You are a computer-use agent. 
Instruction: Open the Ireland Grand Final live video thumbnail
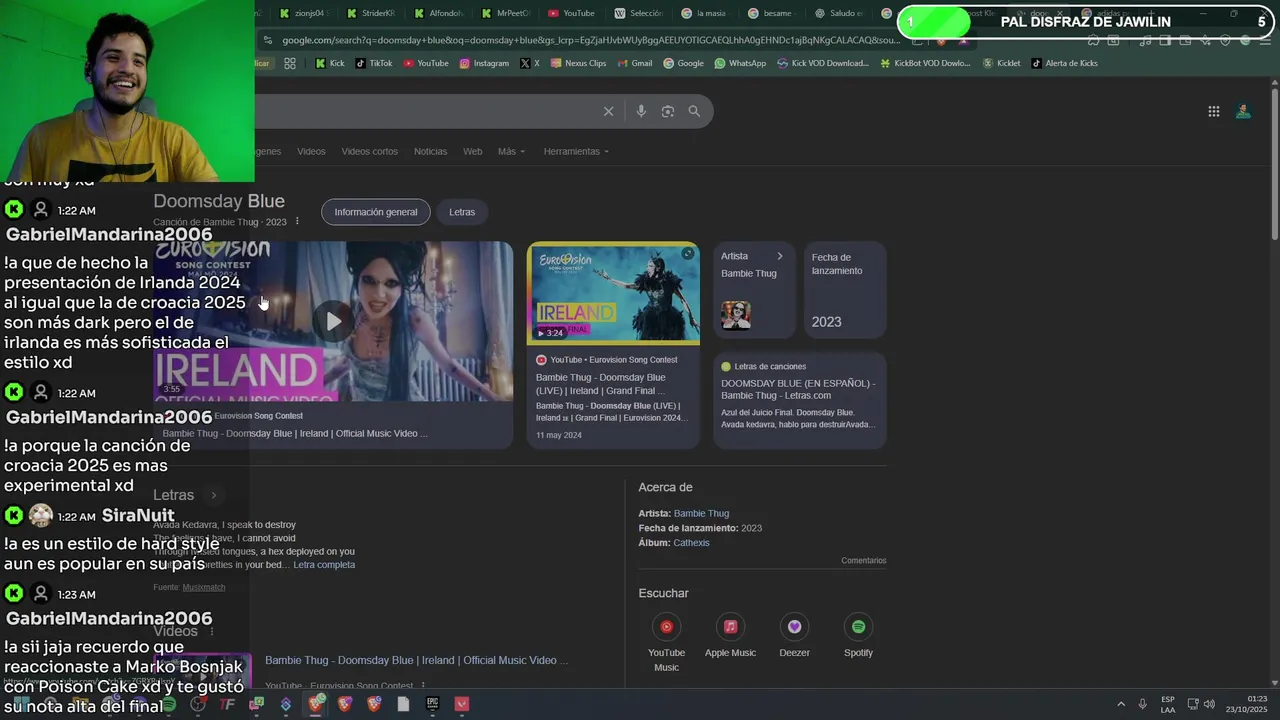pyautogui.click(x=613, y=293)
